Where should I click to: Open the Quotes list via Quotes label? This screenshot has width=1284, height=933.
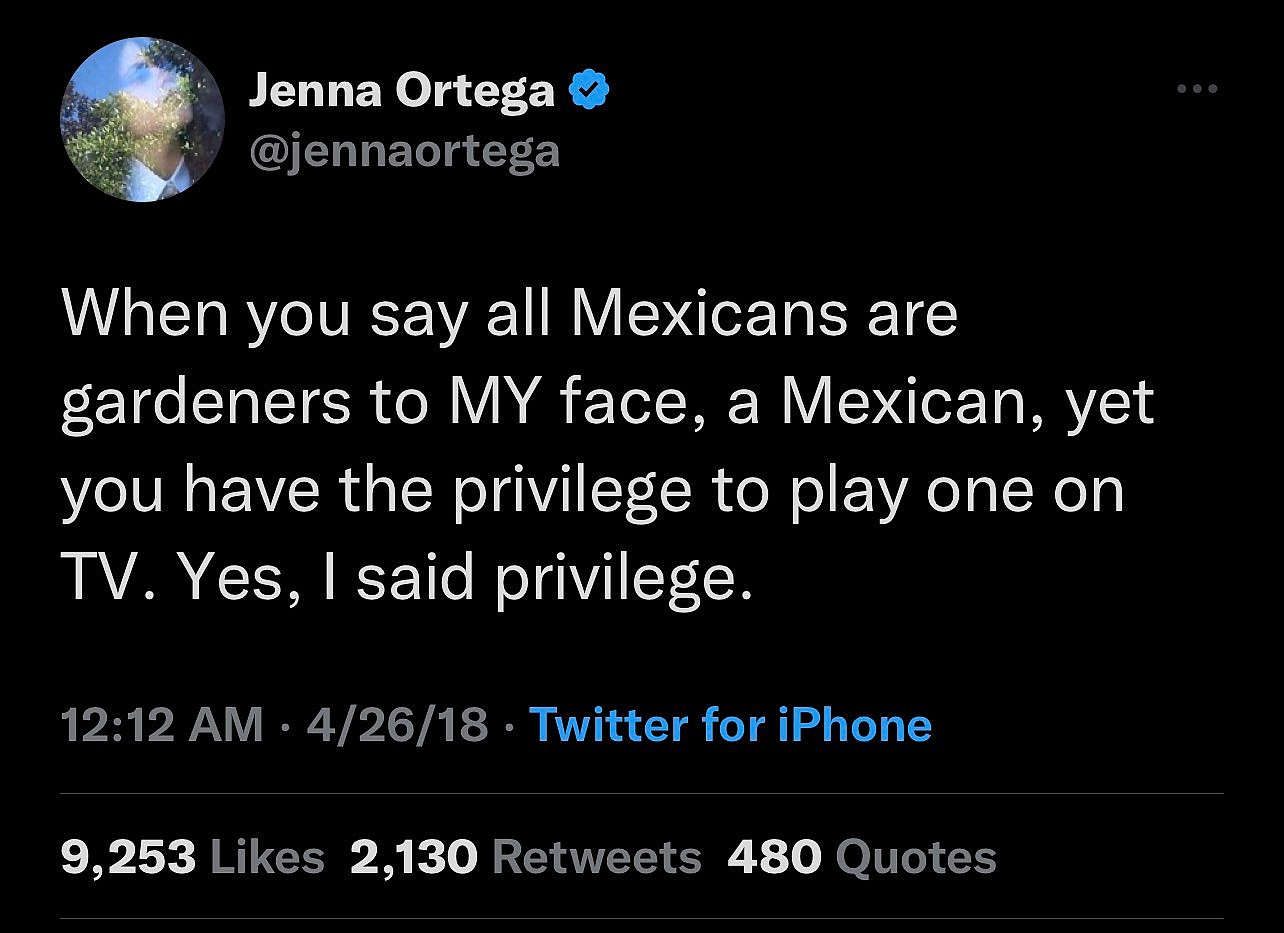pos(915,857)
